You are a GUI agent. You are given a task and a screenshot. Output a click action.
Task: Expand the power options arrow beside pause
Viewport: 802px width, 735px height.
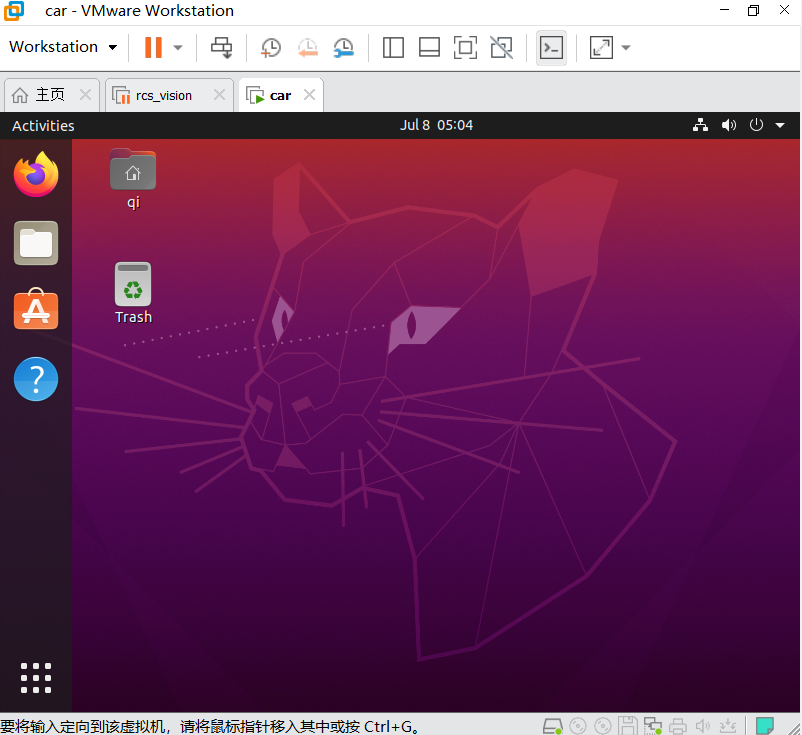pos(177,48)
